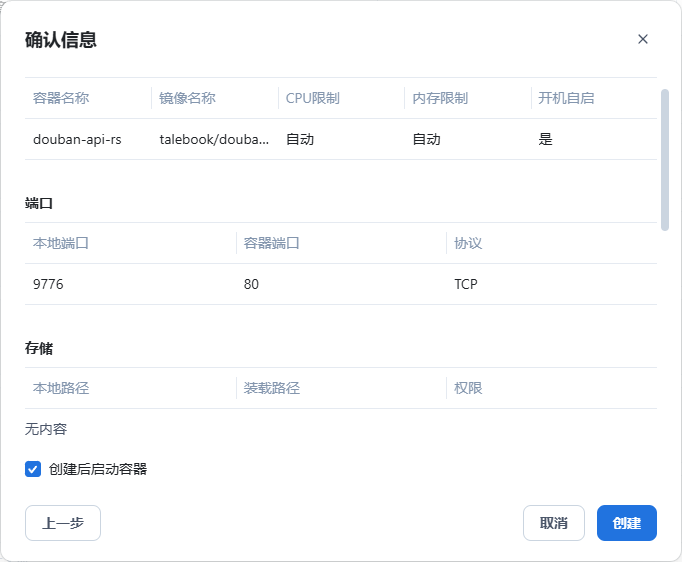This screenshot has height=562, width=682.
Task: Select the 镜像名称 column header
Action: point(187,98)
